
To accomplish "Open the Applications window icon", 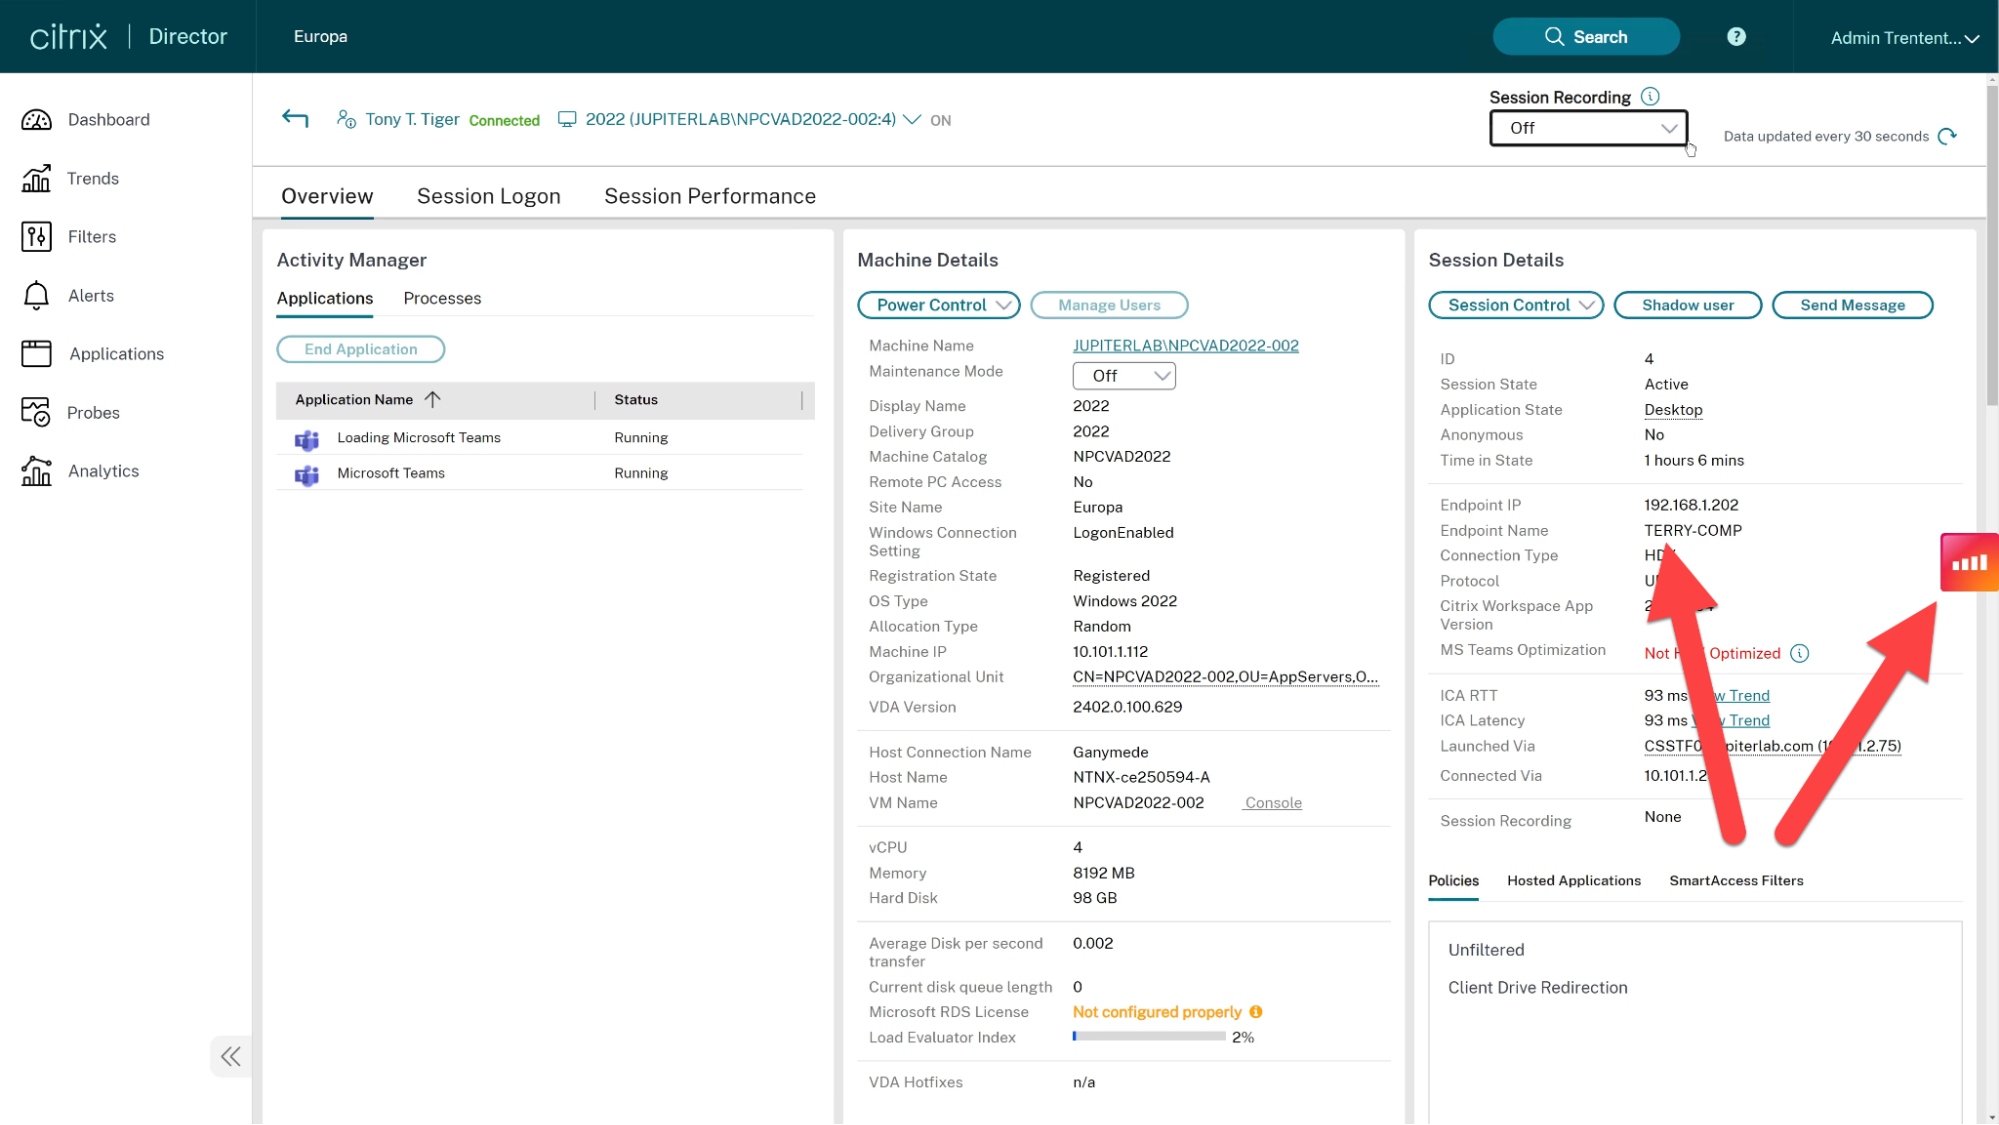I will [x=37, y=354].
